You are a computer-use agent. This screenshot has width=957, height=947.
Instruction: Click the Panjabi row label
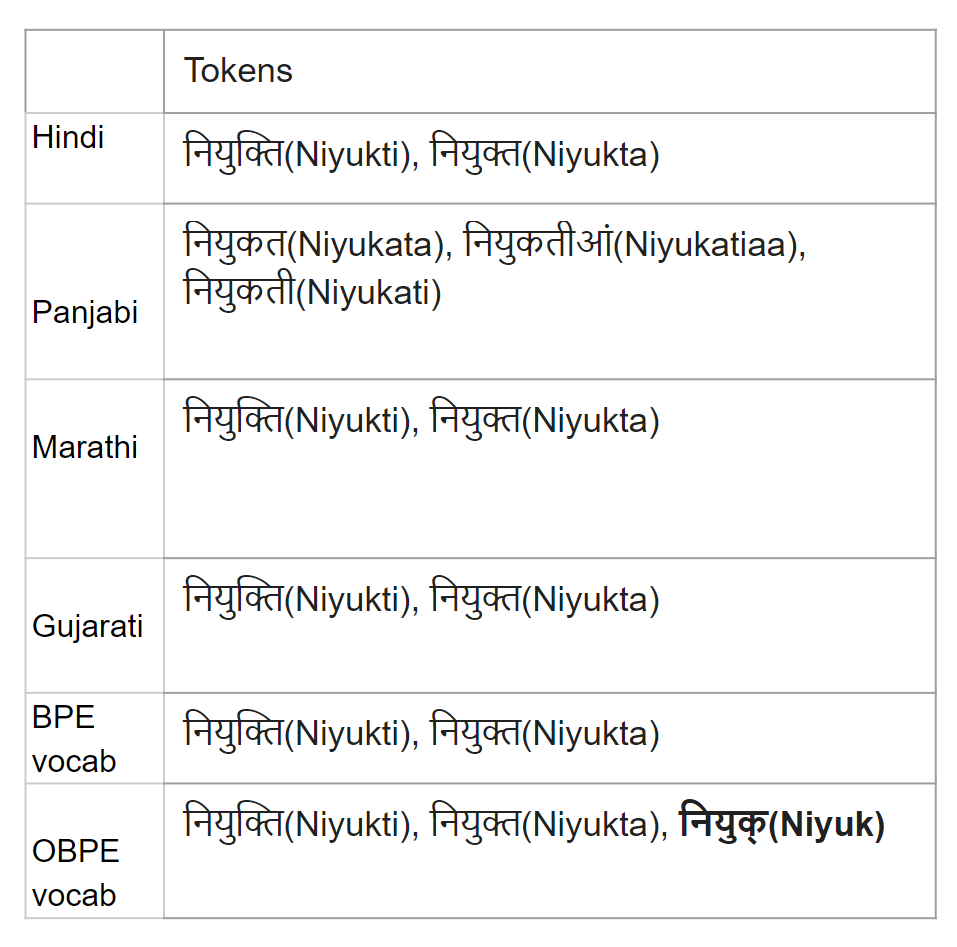85,312
